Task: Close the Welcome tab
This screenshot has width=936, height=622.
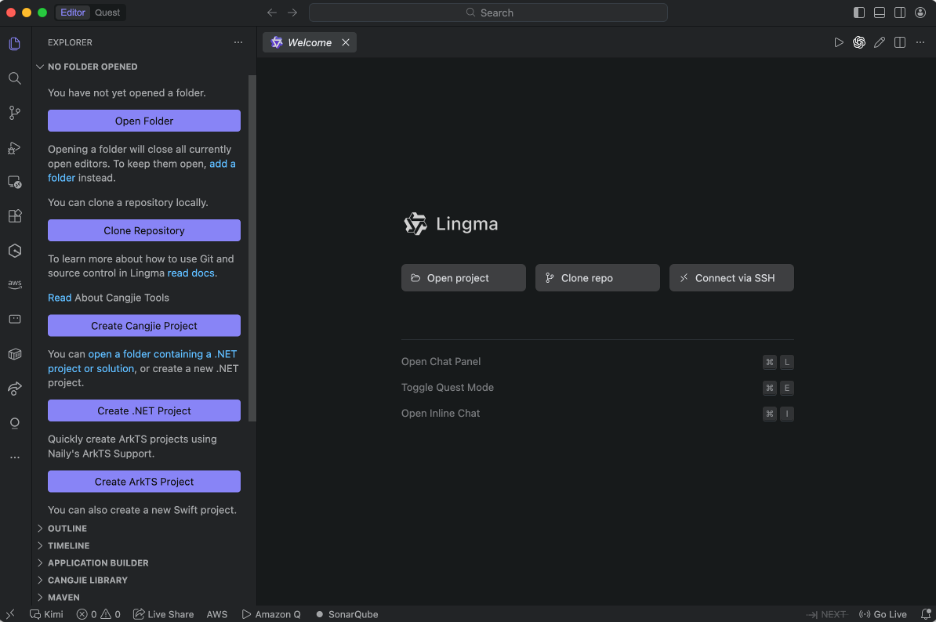Action: point(345,42)
